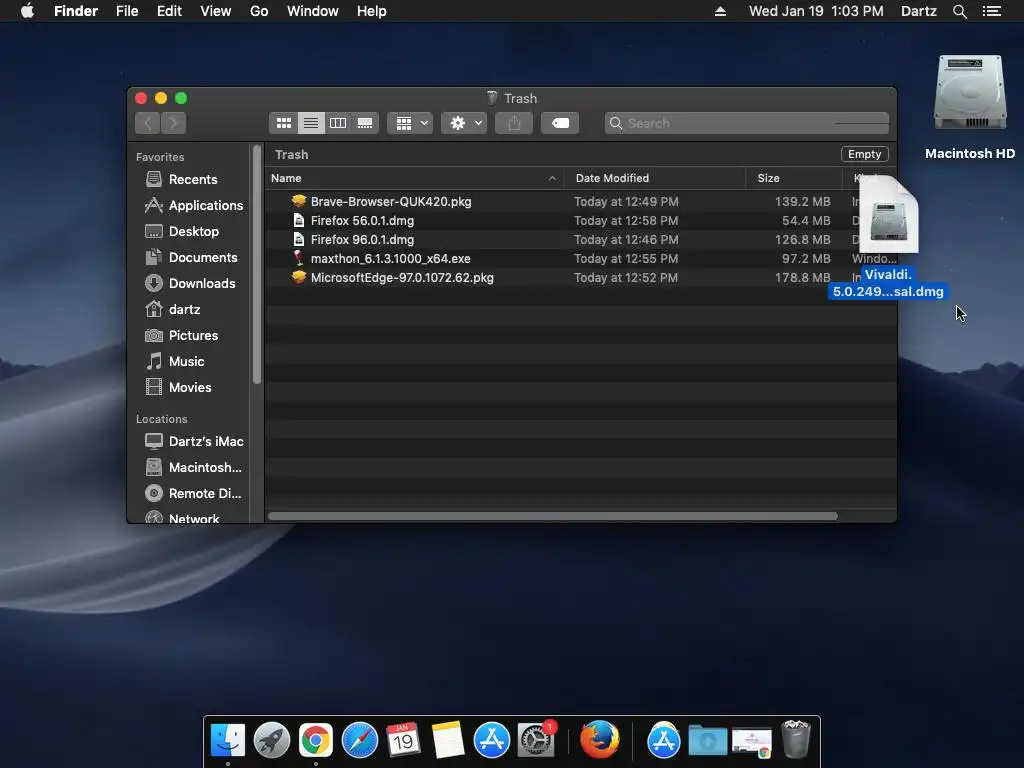This screenshot has width=1024, height=768.
Task: Open Downloads in the sidebar
Action: point(189,283)
